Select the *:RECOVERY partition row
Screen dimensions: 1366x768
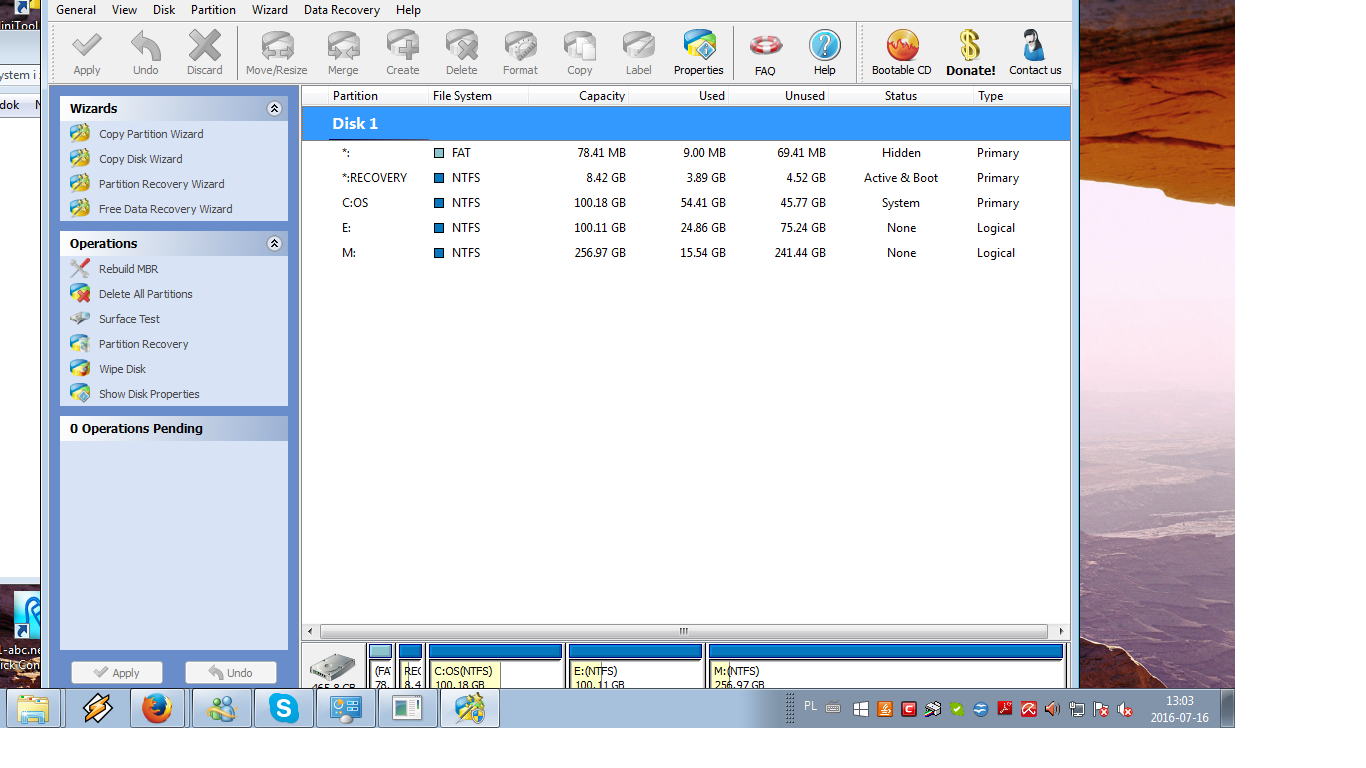(686, 178)
